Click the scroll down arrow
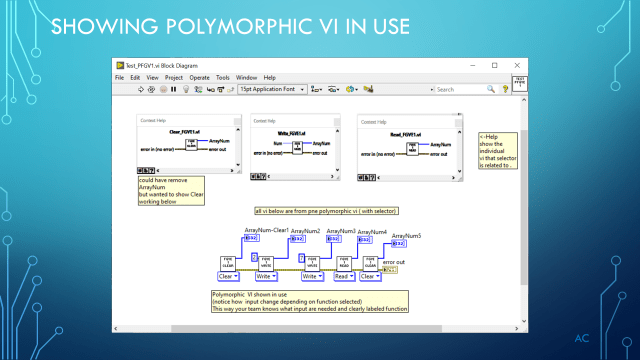This screenshot has height=360, width=640. click(524, 321)
